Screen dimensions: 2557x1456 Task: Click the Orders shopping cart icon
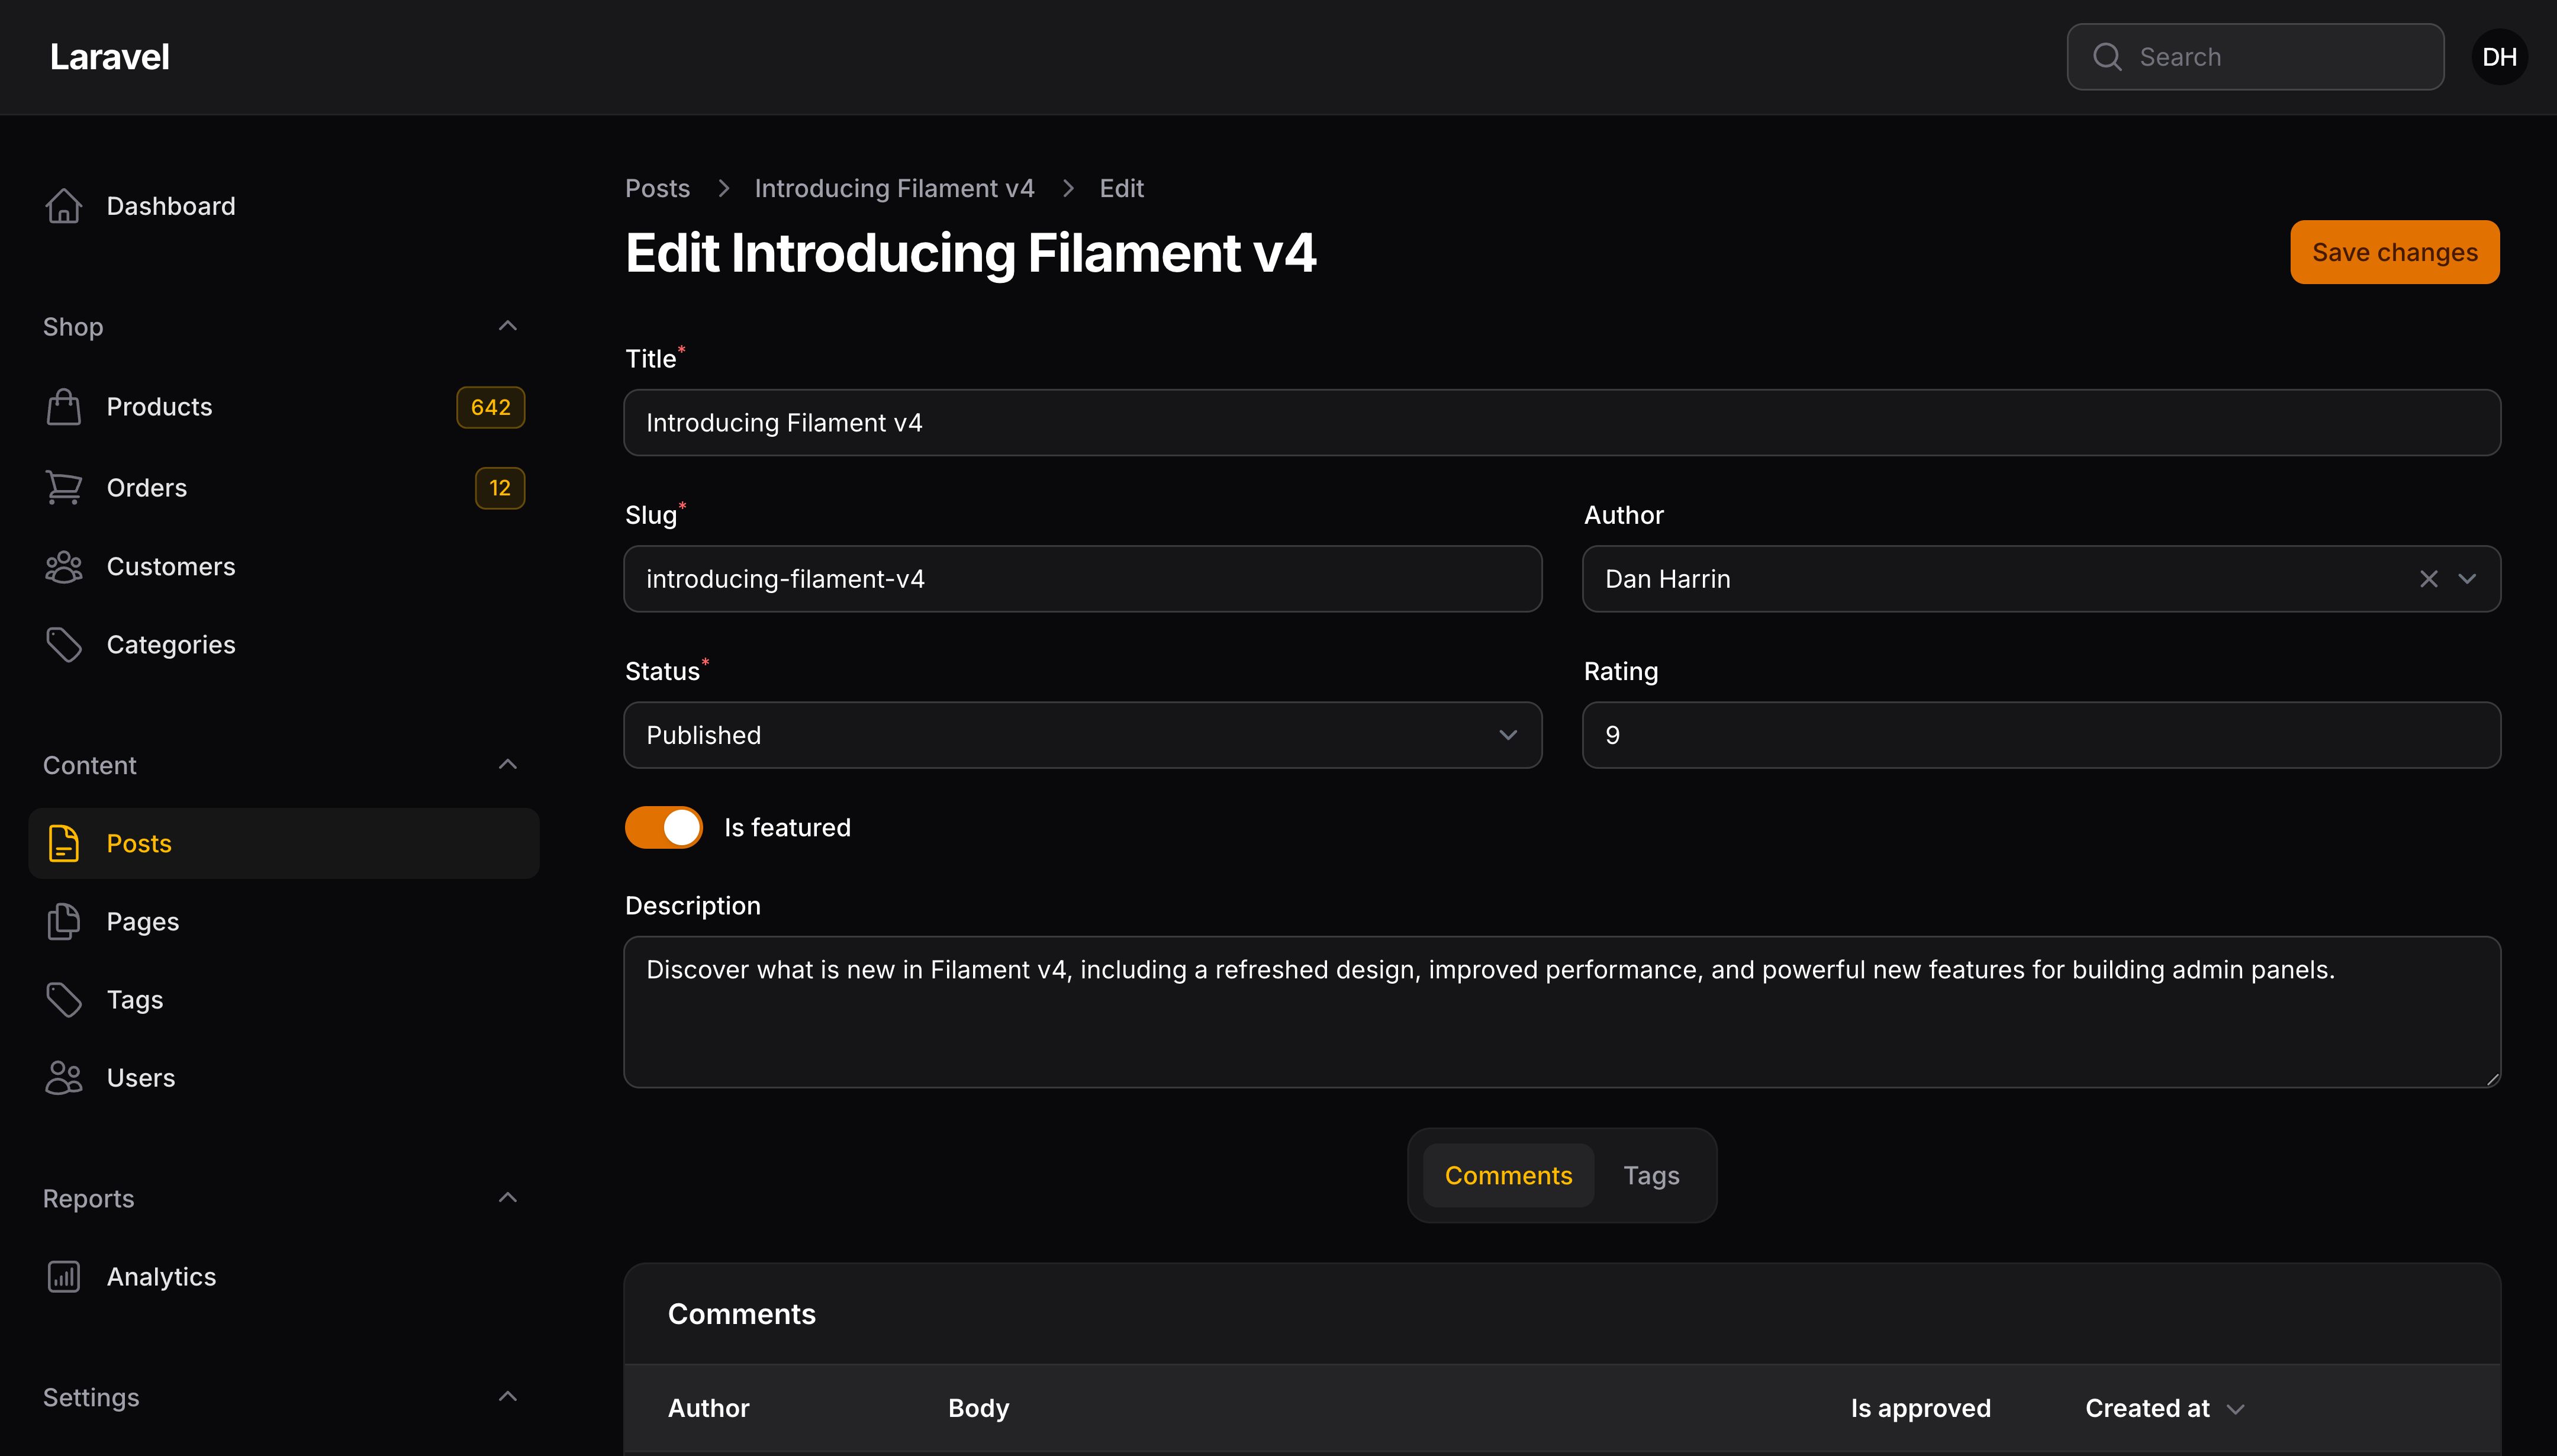click(63, 488)
